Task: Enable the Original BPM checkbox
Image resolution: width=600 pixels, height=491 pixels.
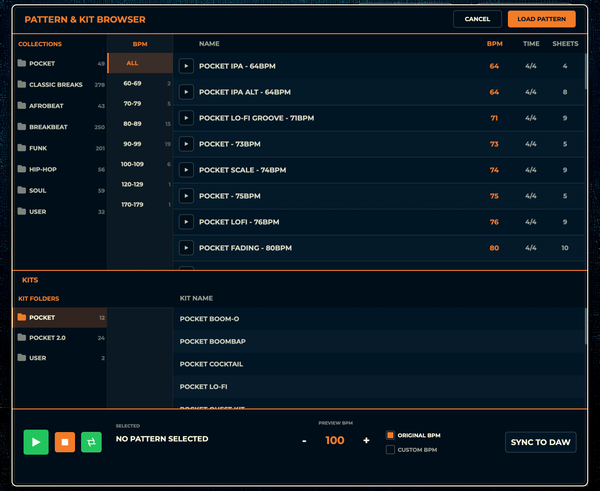Action: (x=390, y=435)
